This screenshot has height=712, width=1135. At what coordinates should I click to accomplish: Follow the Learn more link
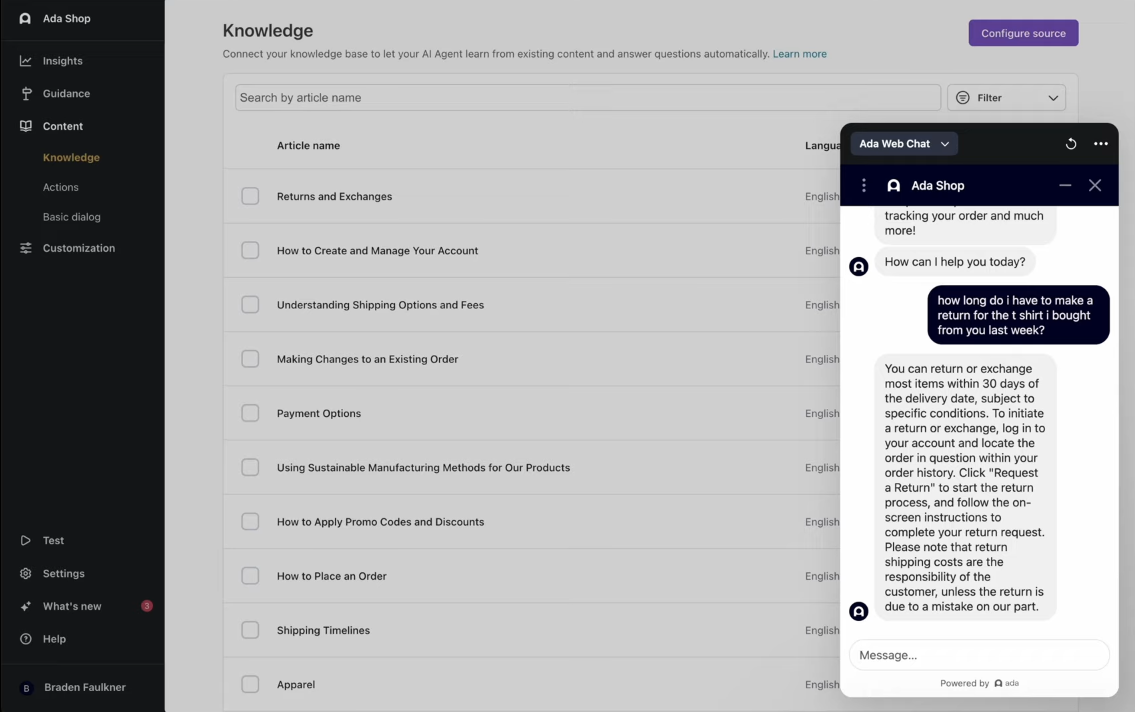pyautogui.click(x=799, y=54)
